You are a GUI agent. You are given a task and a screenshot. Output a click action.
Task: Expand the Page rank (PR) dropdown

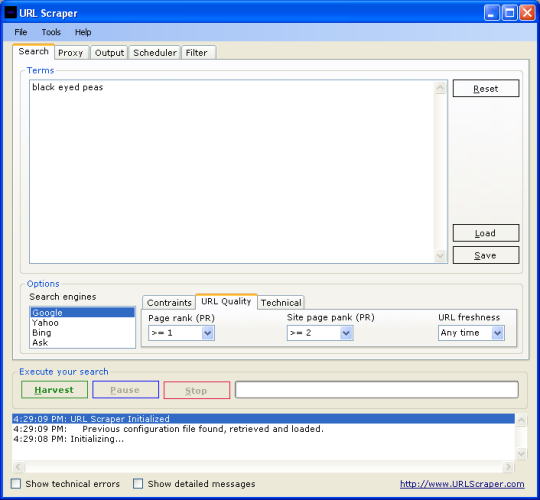coord(207,333)
